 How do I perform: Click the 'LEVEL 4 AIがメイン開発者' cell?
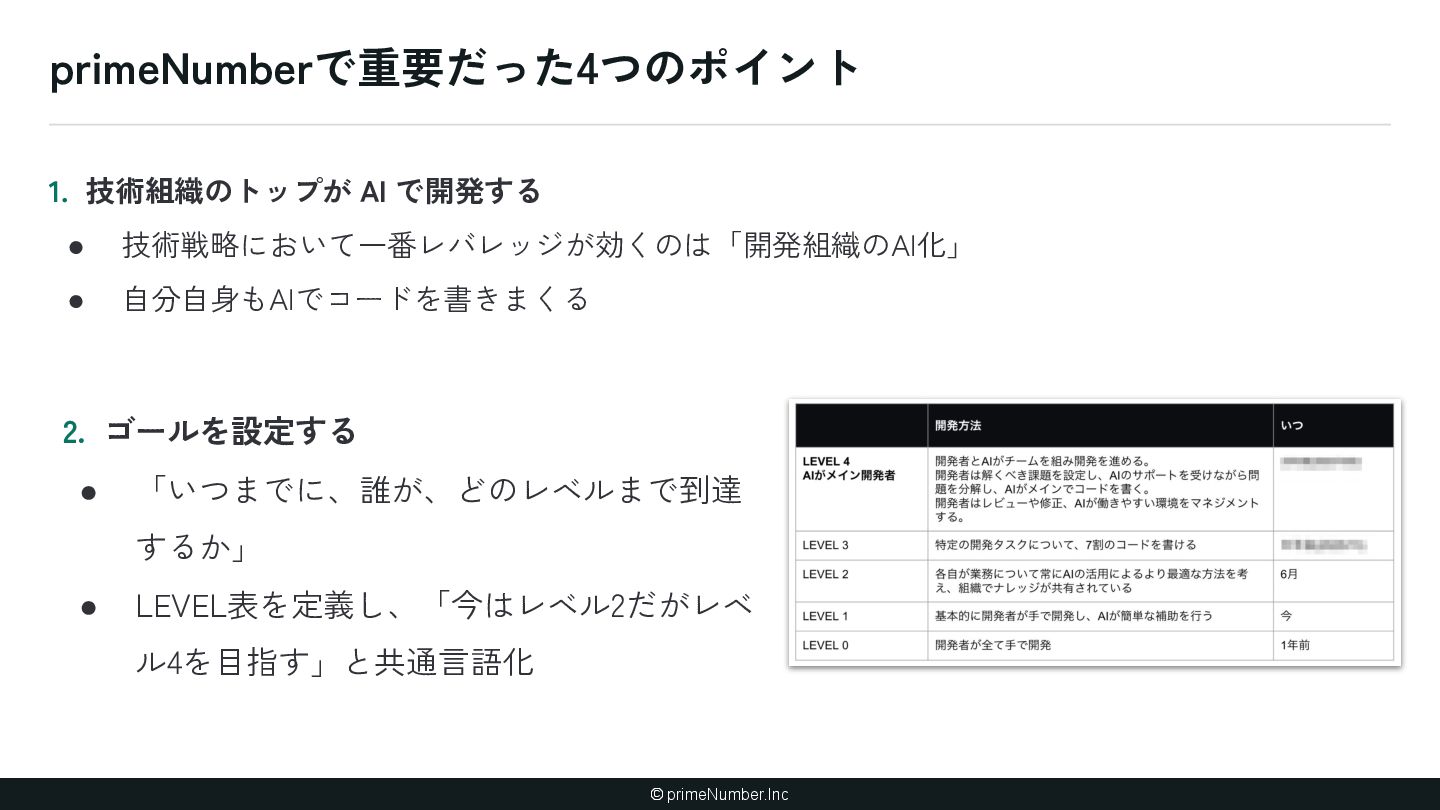(x=861, y=489)
